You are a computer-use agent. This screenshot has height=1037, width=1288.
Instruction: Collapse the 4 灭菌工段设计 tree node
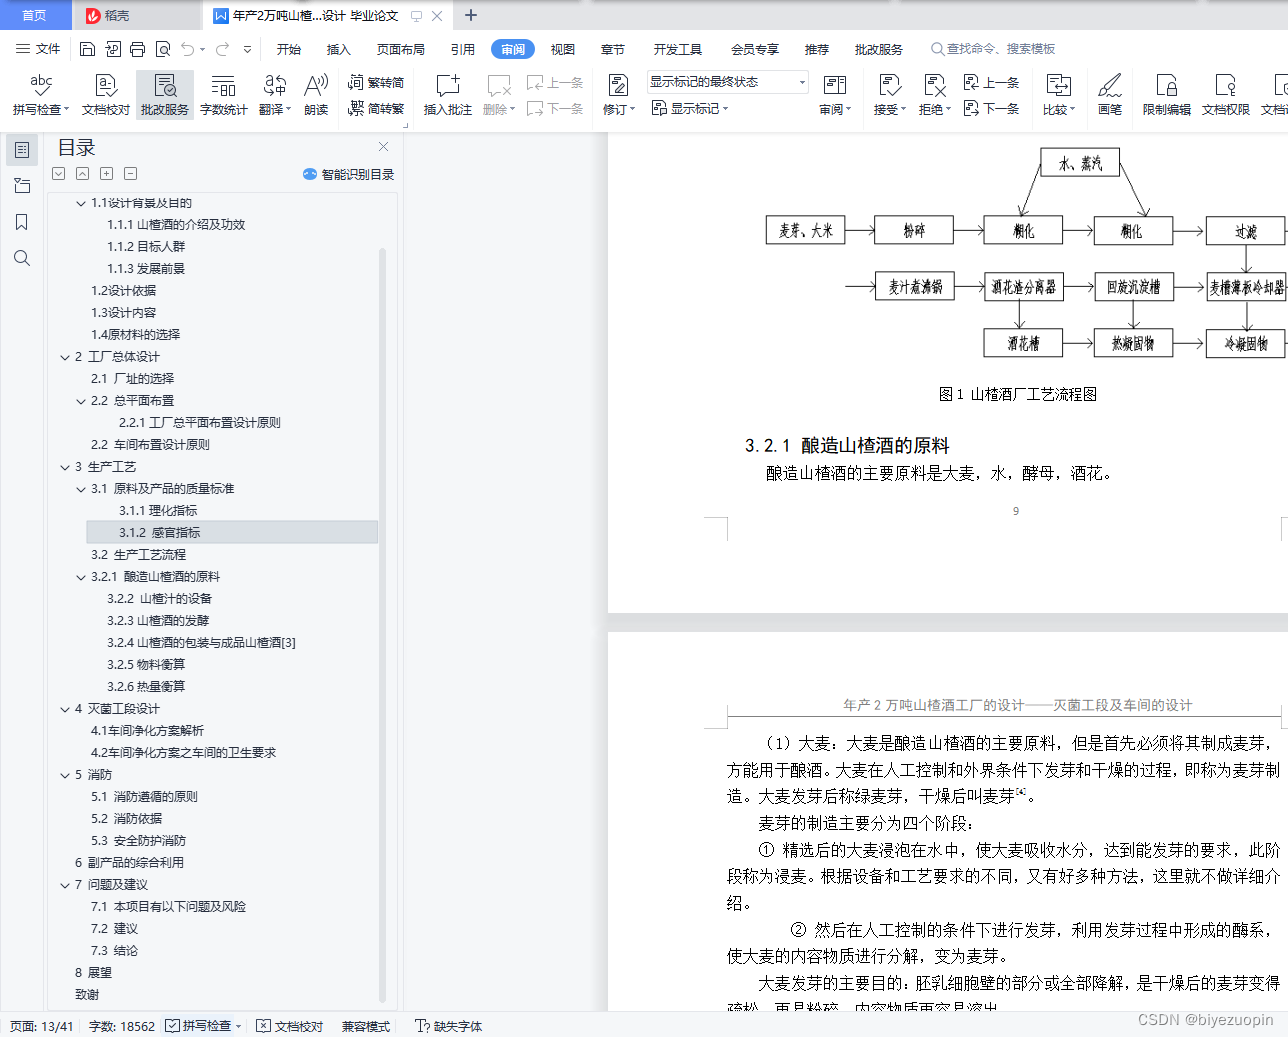tap(65, 709)
